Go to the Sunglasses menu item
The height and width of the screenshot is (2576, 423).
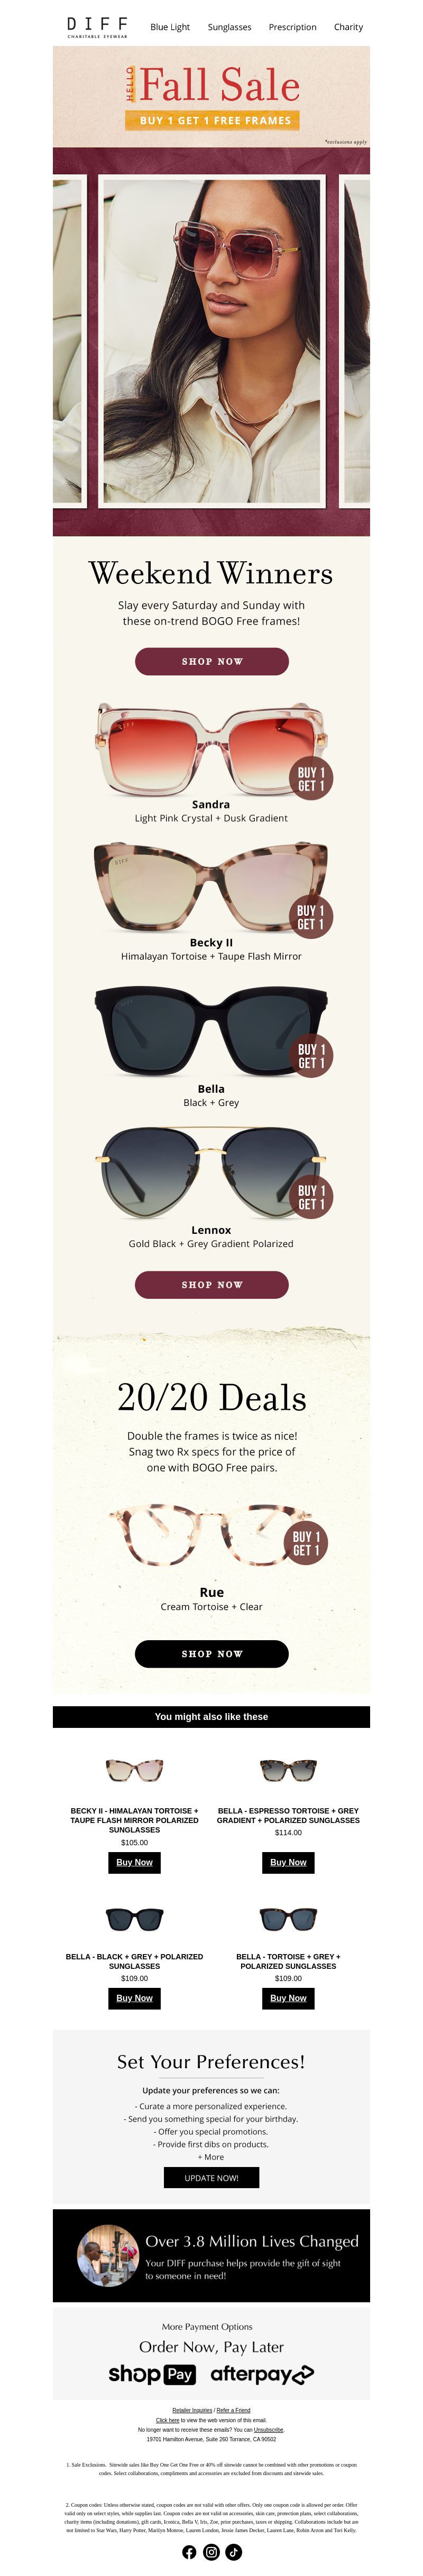(x=229, y=27)
